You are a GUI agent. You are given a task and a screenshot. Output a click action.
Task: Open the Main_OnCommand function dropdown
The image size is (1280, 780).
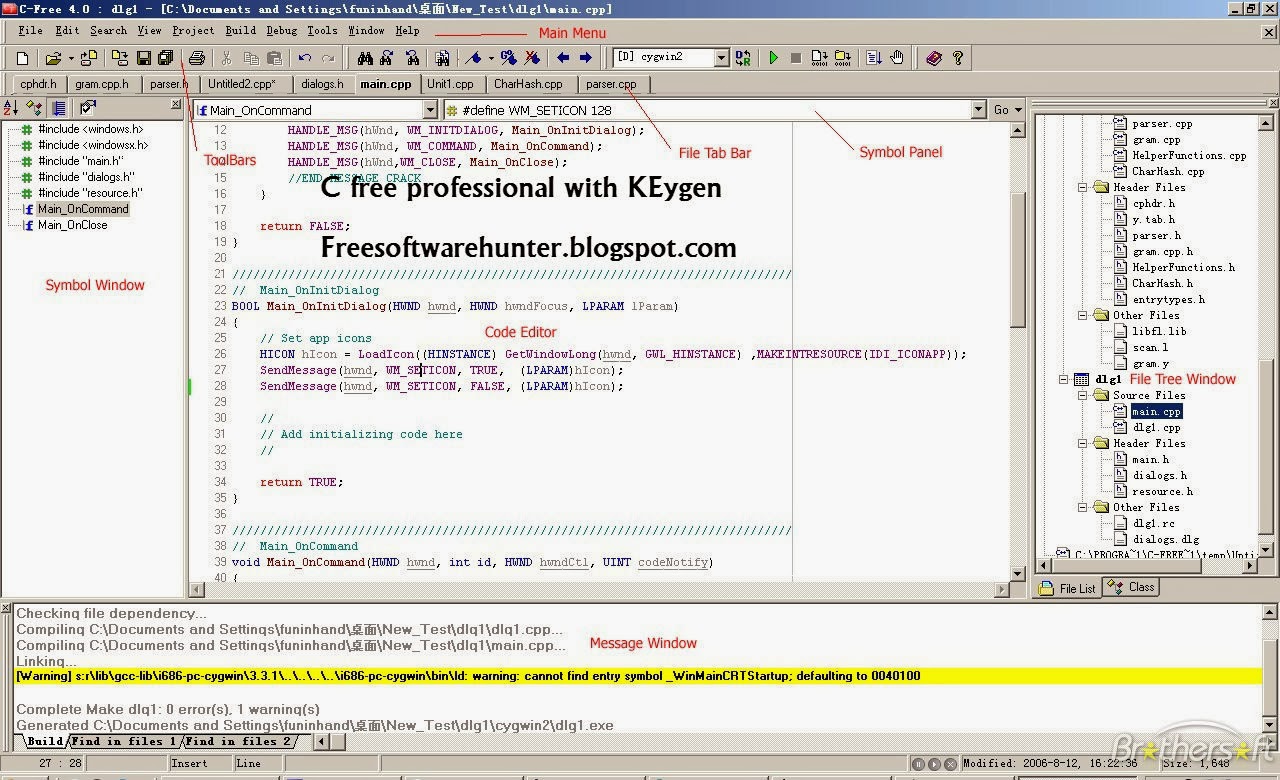pyautogui.click(x=430, y=110)
